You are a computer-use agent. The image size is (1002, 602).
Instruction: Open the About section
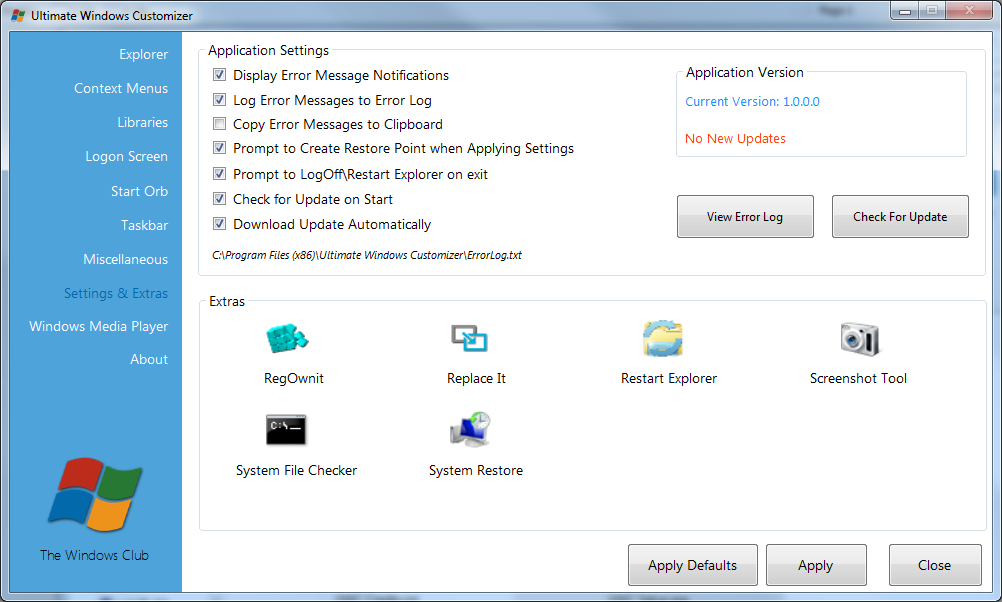coord(149,359)
